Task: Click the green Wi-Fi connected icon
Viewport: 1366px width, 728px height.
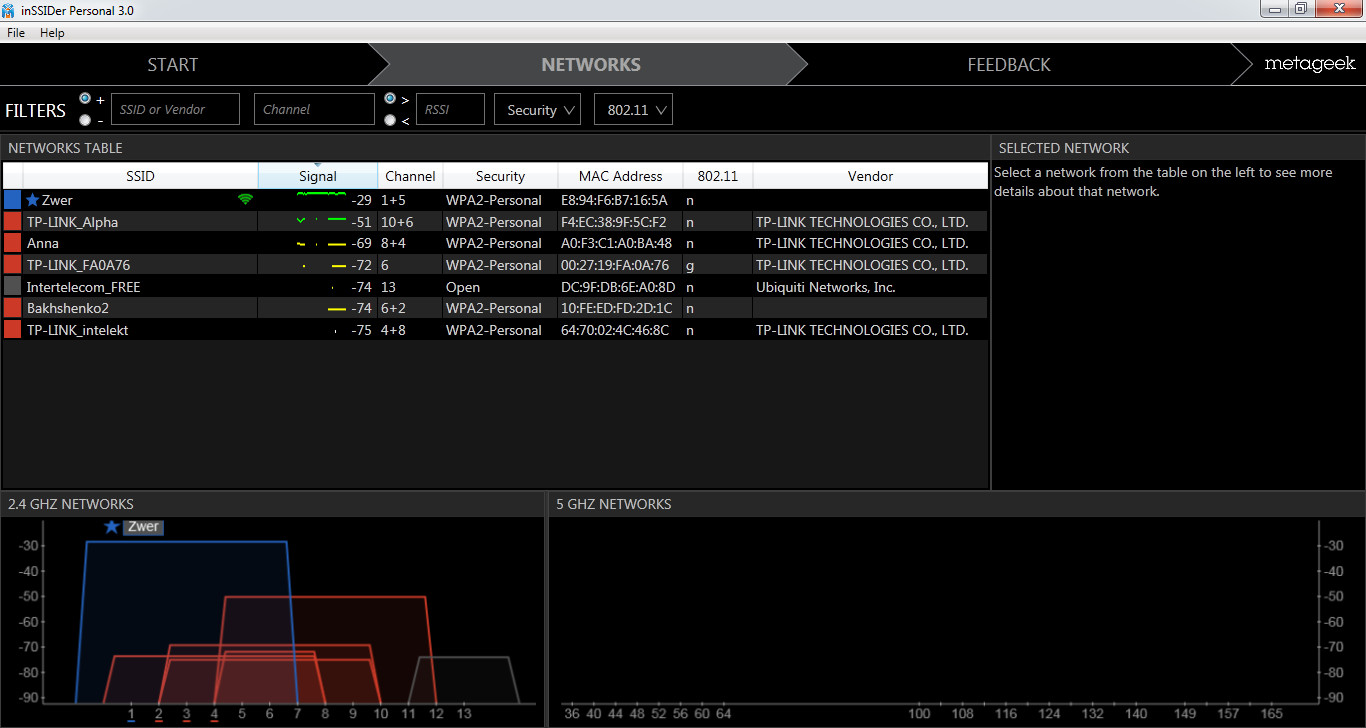Action: pos(245,200)
